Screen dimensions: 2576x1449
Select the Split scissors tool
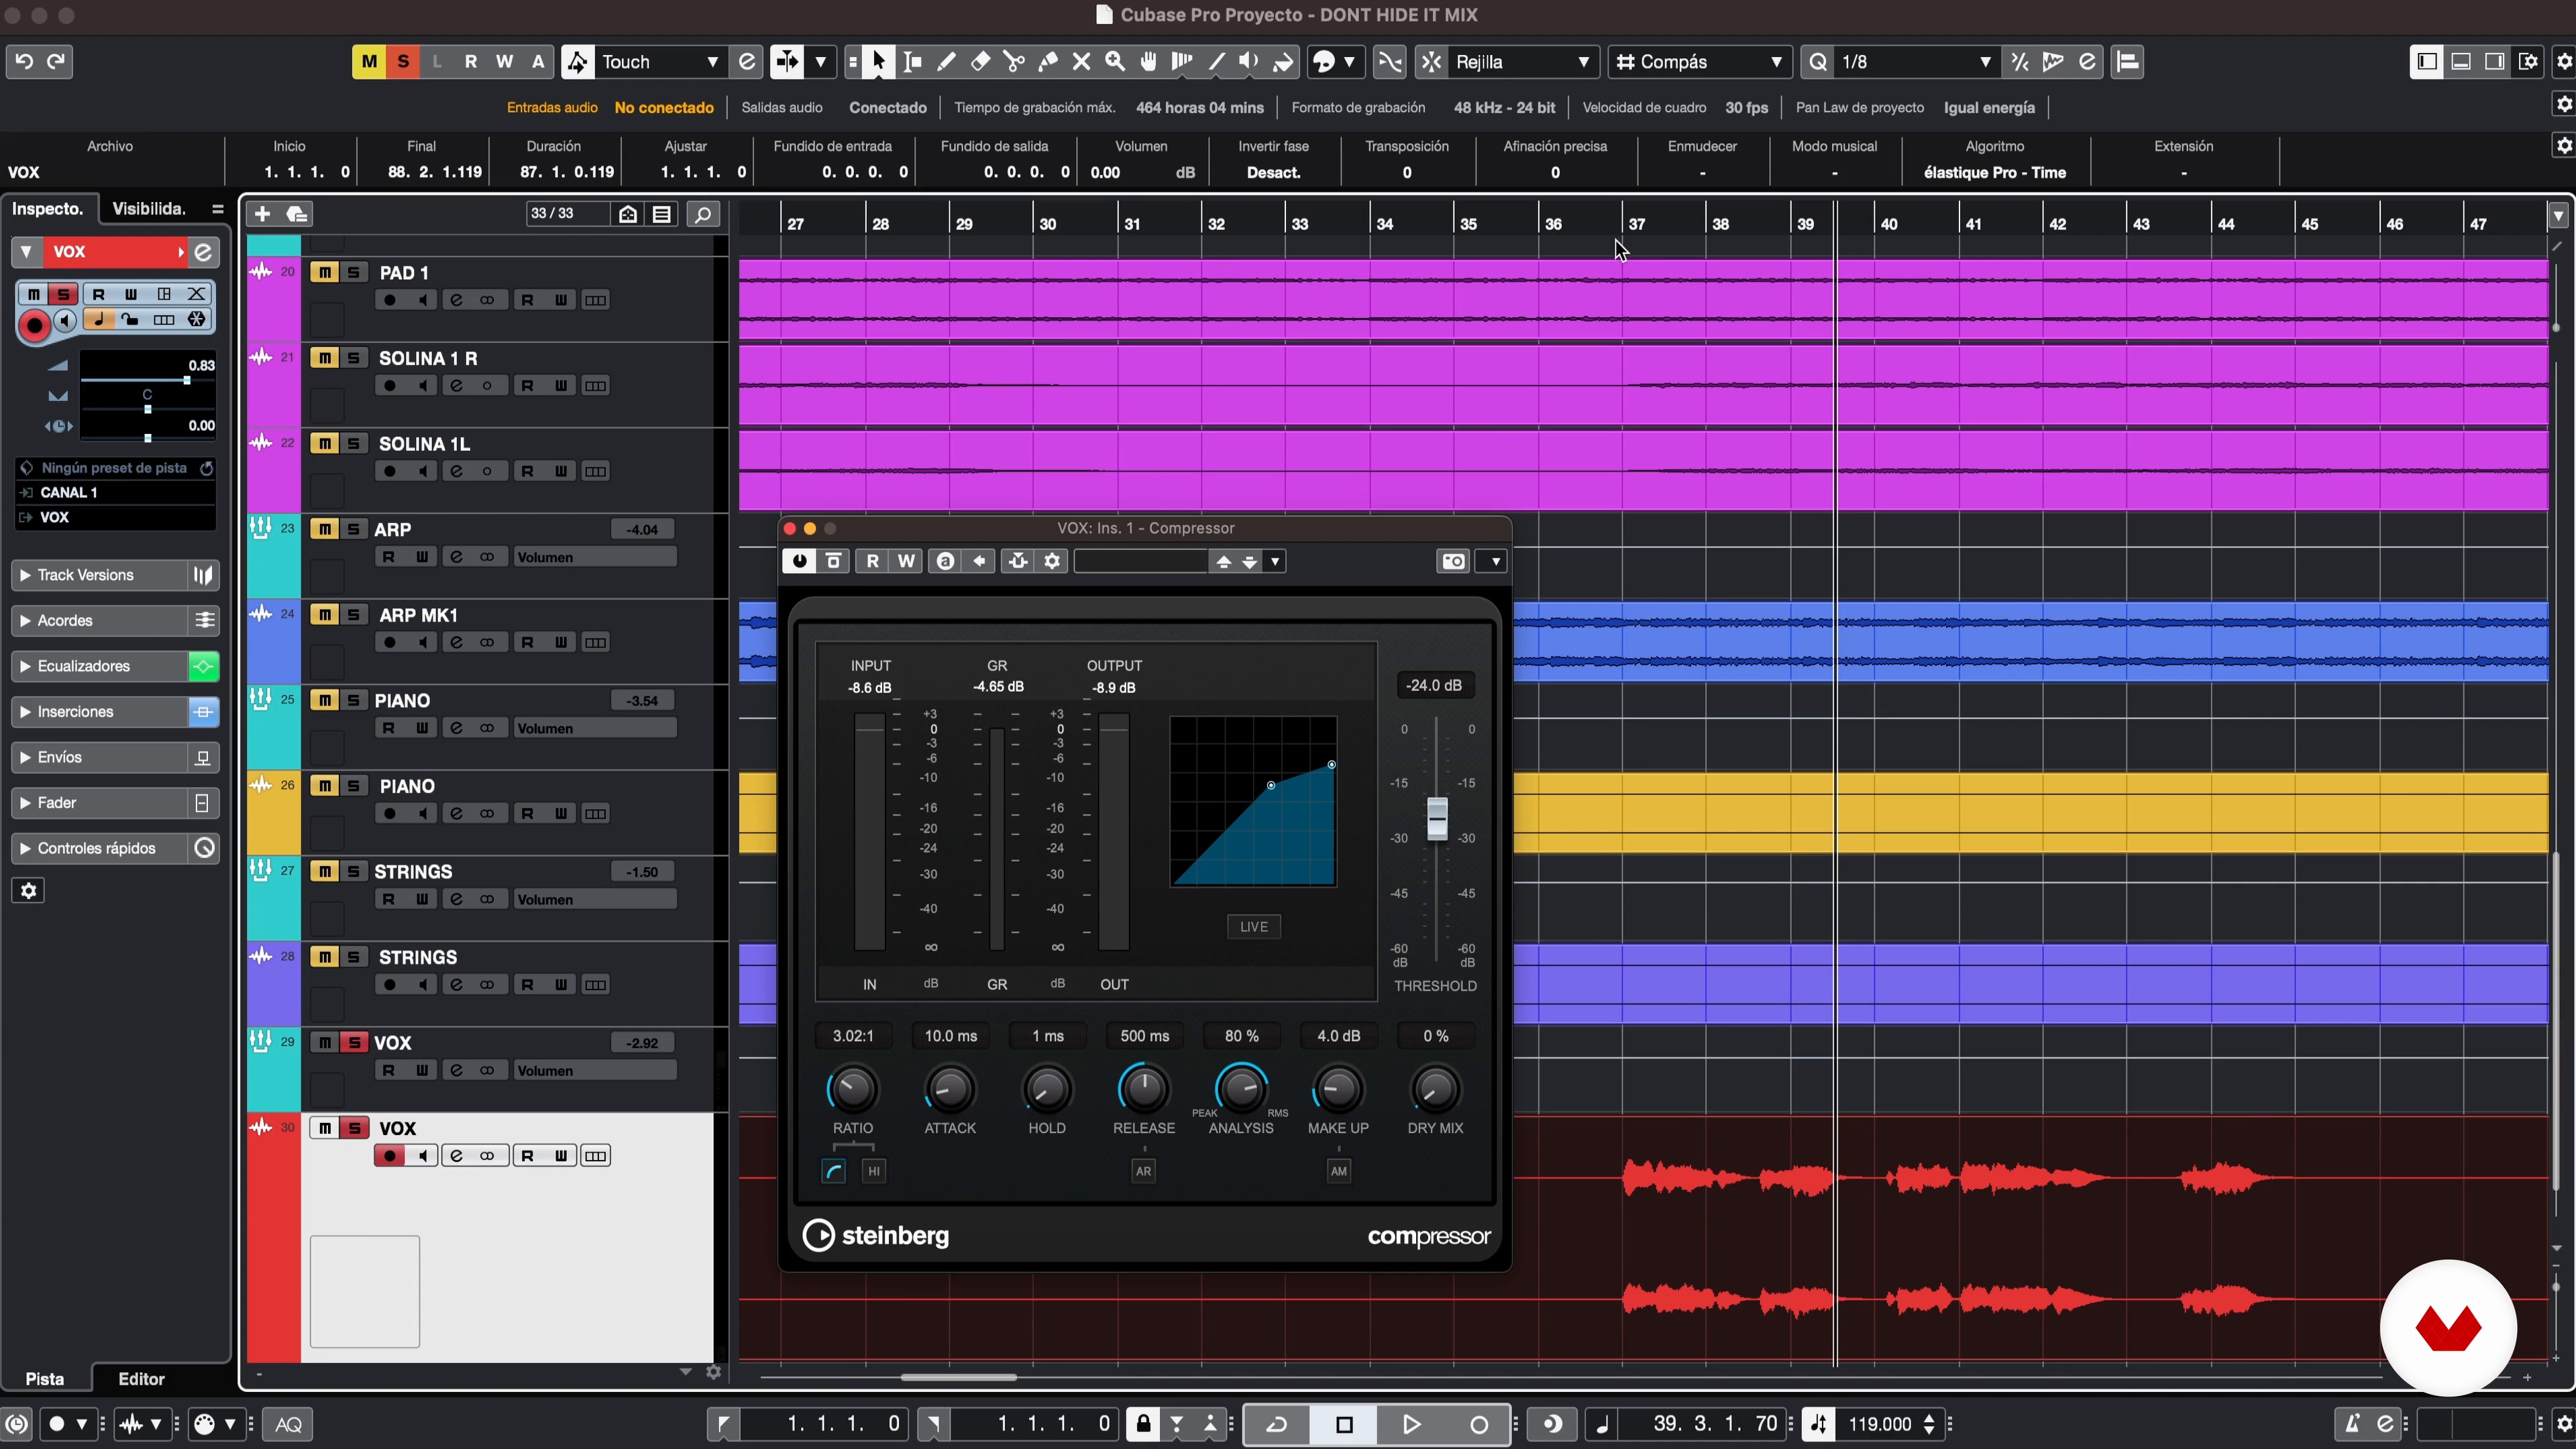click(1014, 62)
